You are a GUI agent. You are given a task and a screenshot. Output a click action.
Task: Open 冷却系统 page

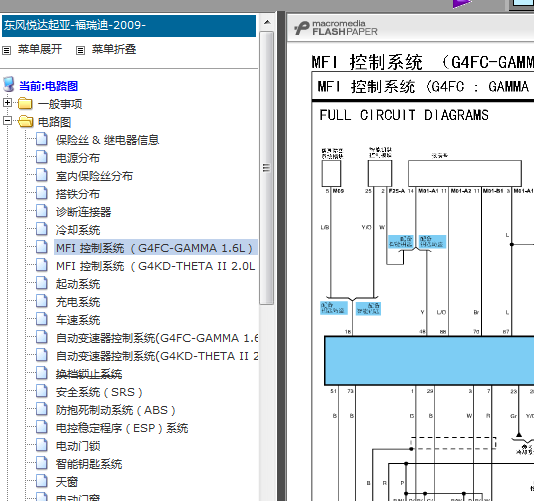pos(78,230)
